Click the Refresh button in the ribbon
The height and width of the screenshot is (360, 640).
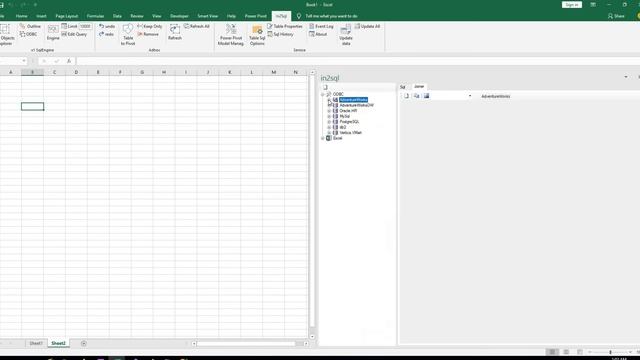(x=175, y=32)
